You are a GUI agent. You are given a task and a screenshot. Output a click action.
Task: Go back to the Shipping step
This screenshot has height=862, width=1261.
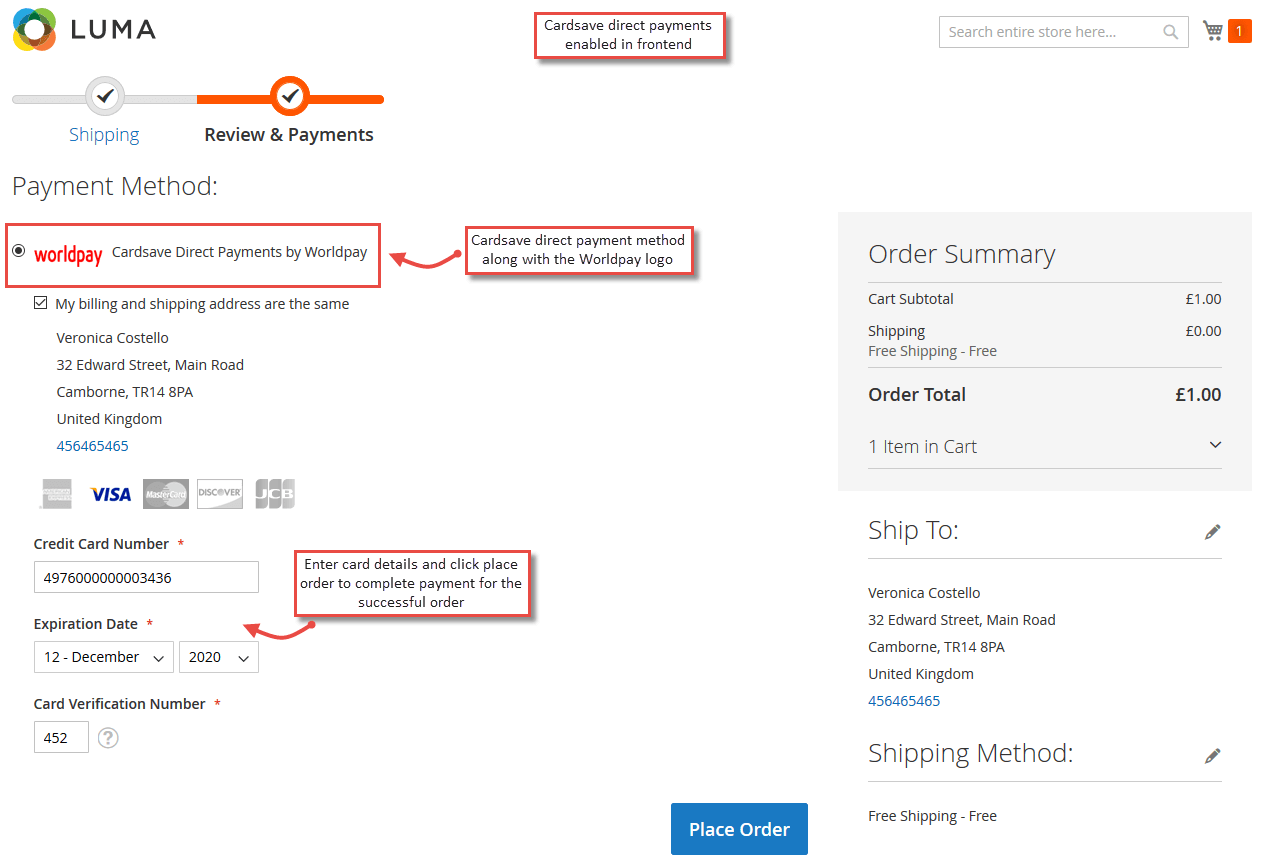[104, 134]
